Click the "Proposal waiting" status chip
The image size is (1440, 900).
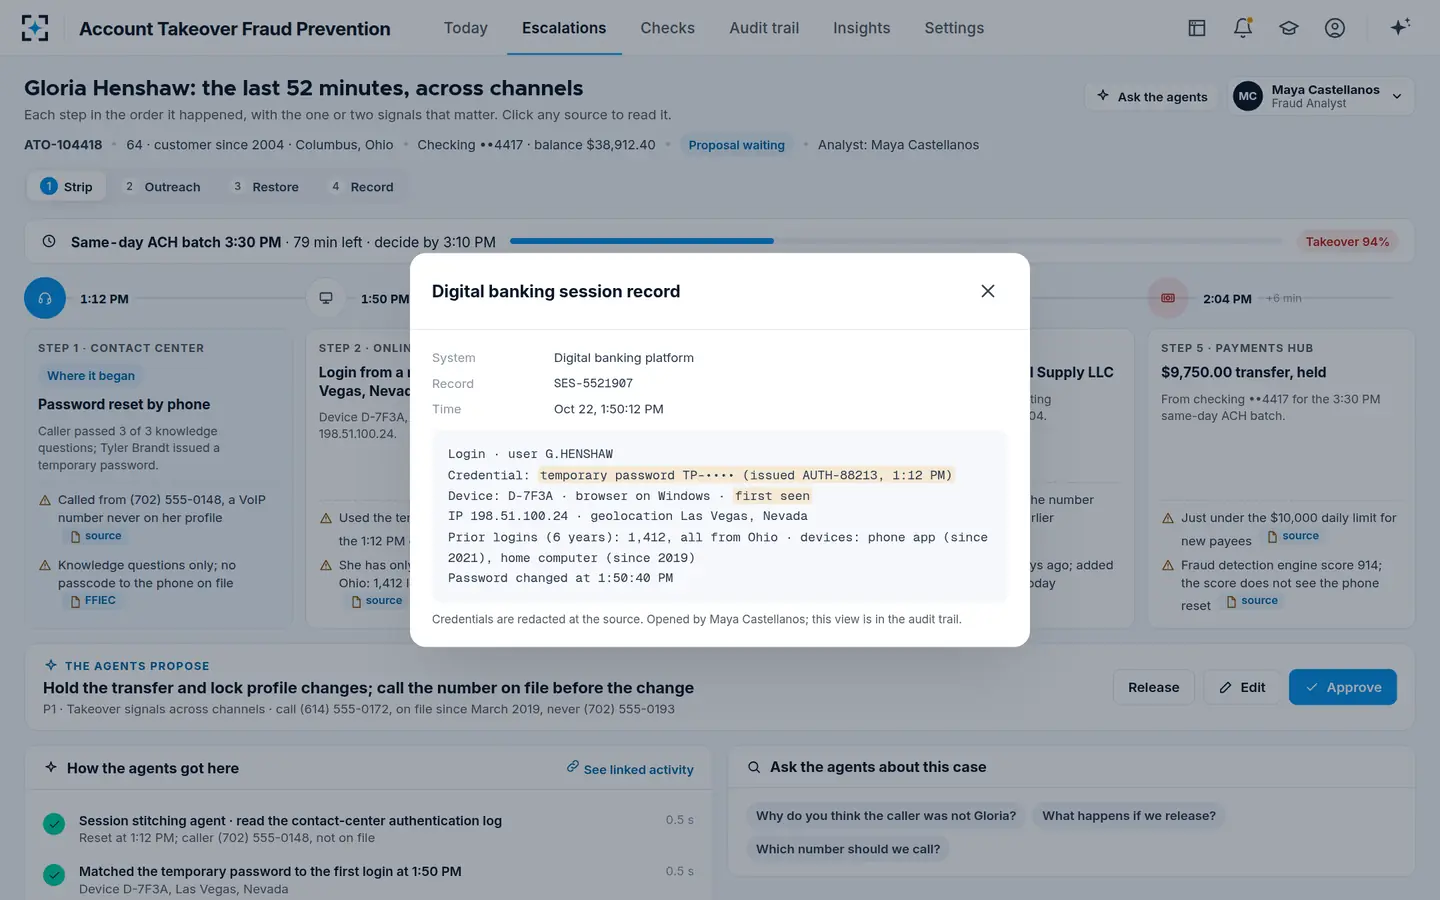(x=736, y=145)
